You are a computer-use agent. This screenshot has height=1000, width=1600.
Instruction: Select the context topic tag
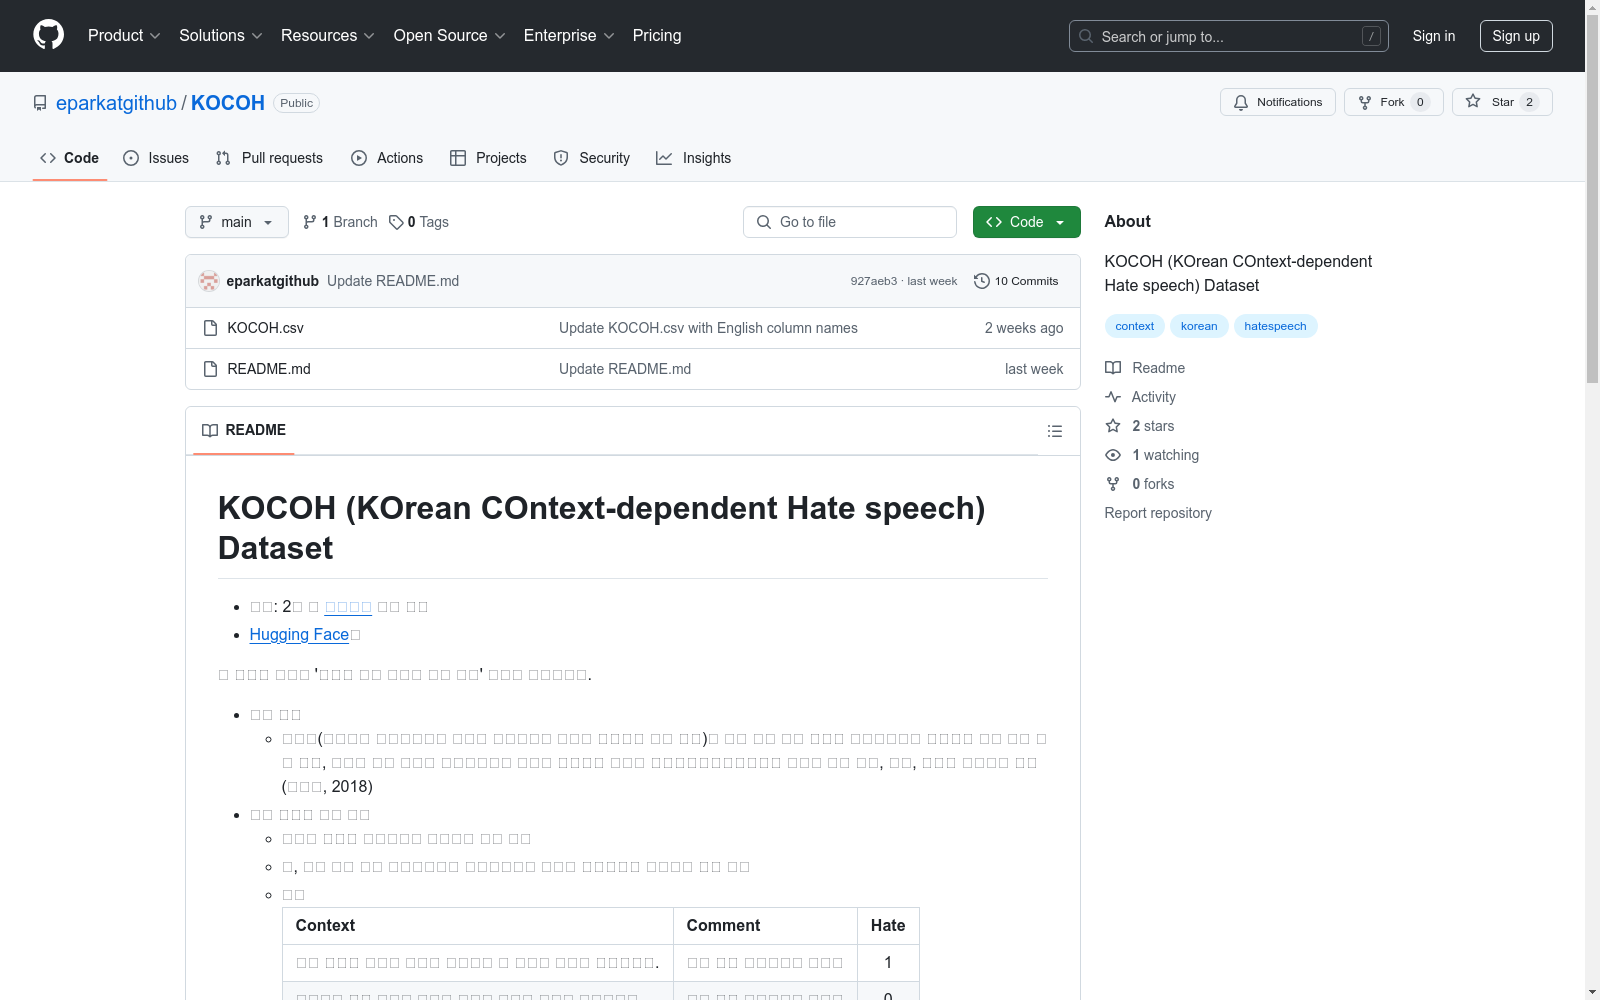1134,326
